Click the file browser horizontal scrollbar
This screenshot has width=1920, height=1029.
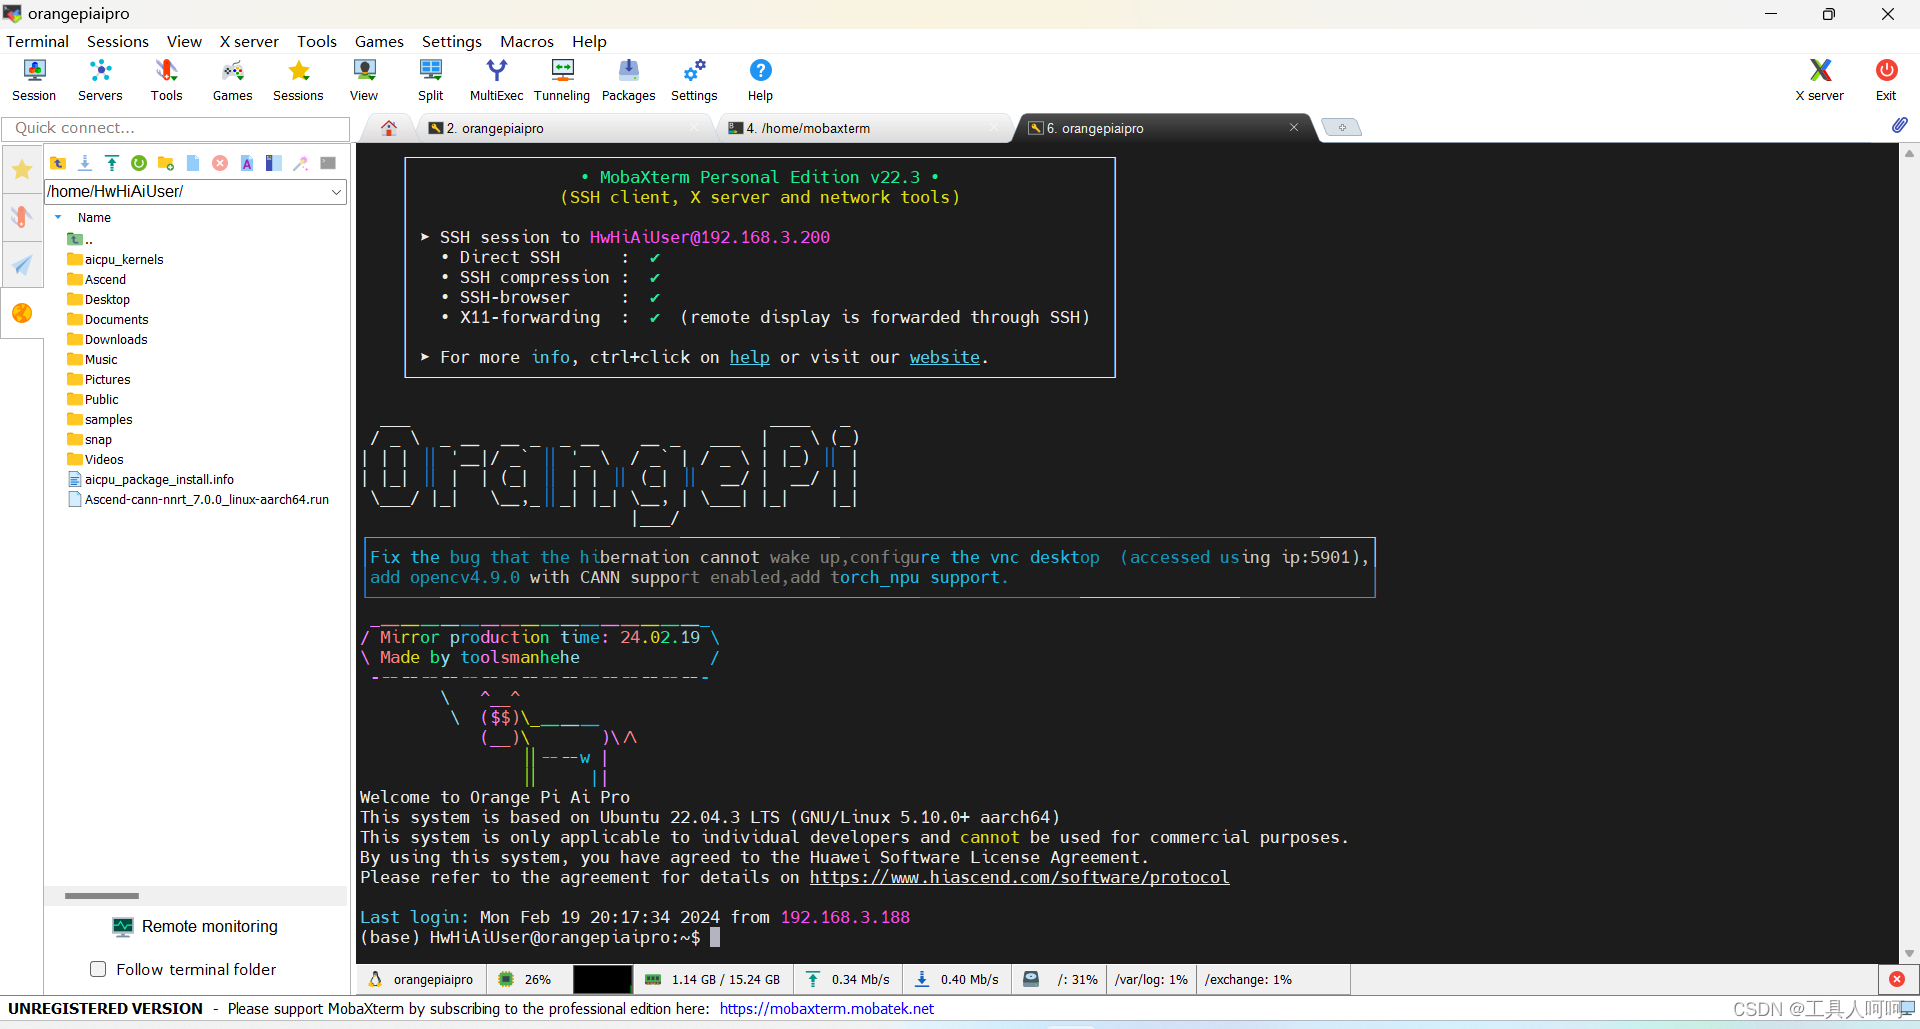[102, 896]
